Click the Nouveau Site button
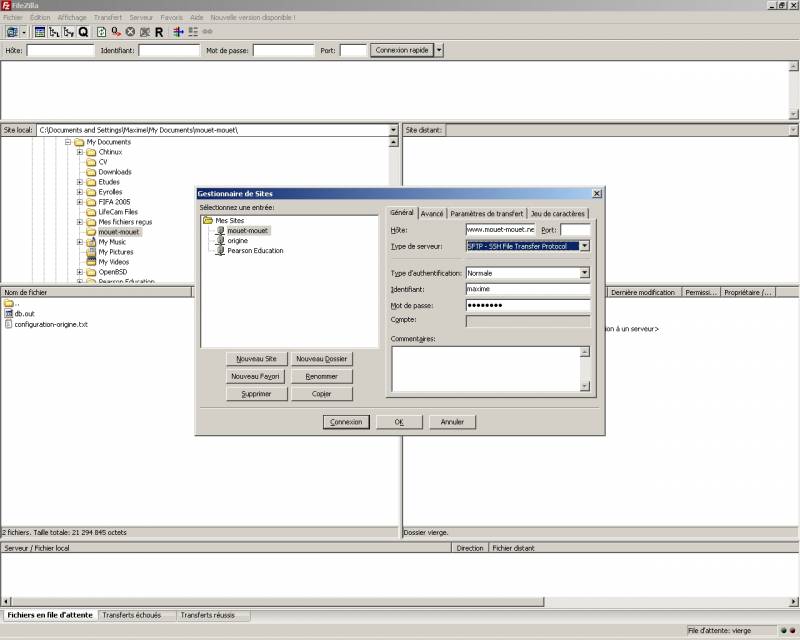The height and width of the screenshot is (640, 800). tap(256, 358)
